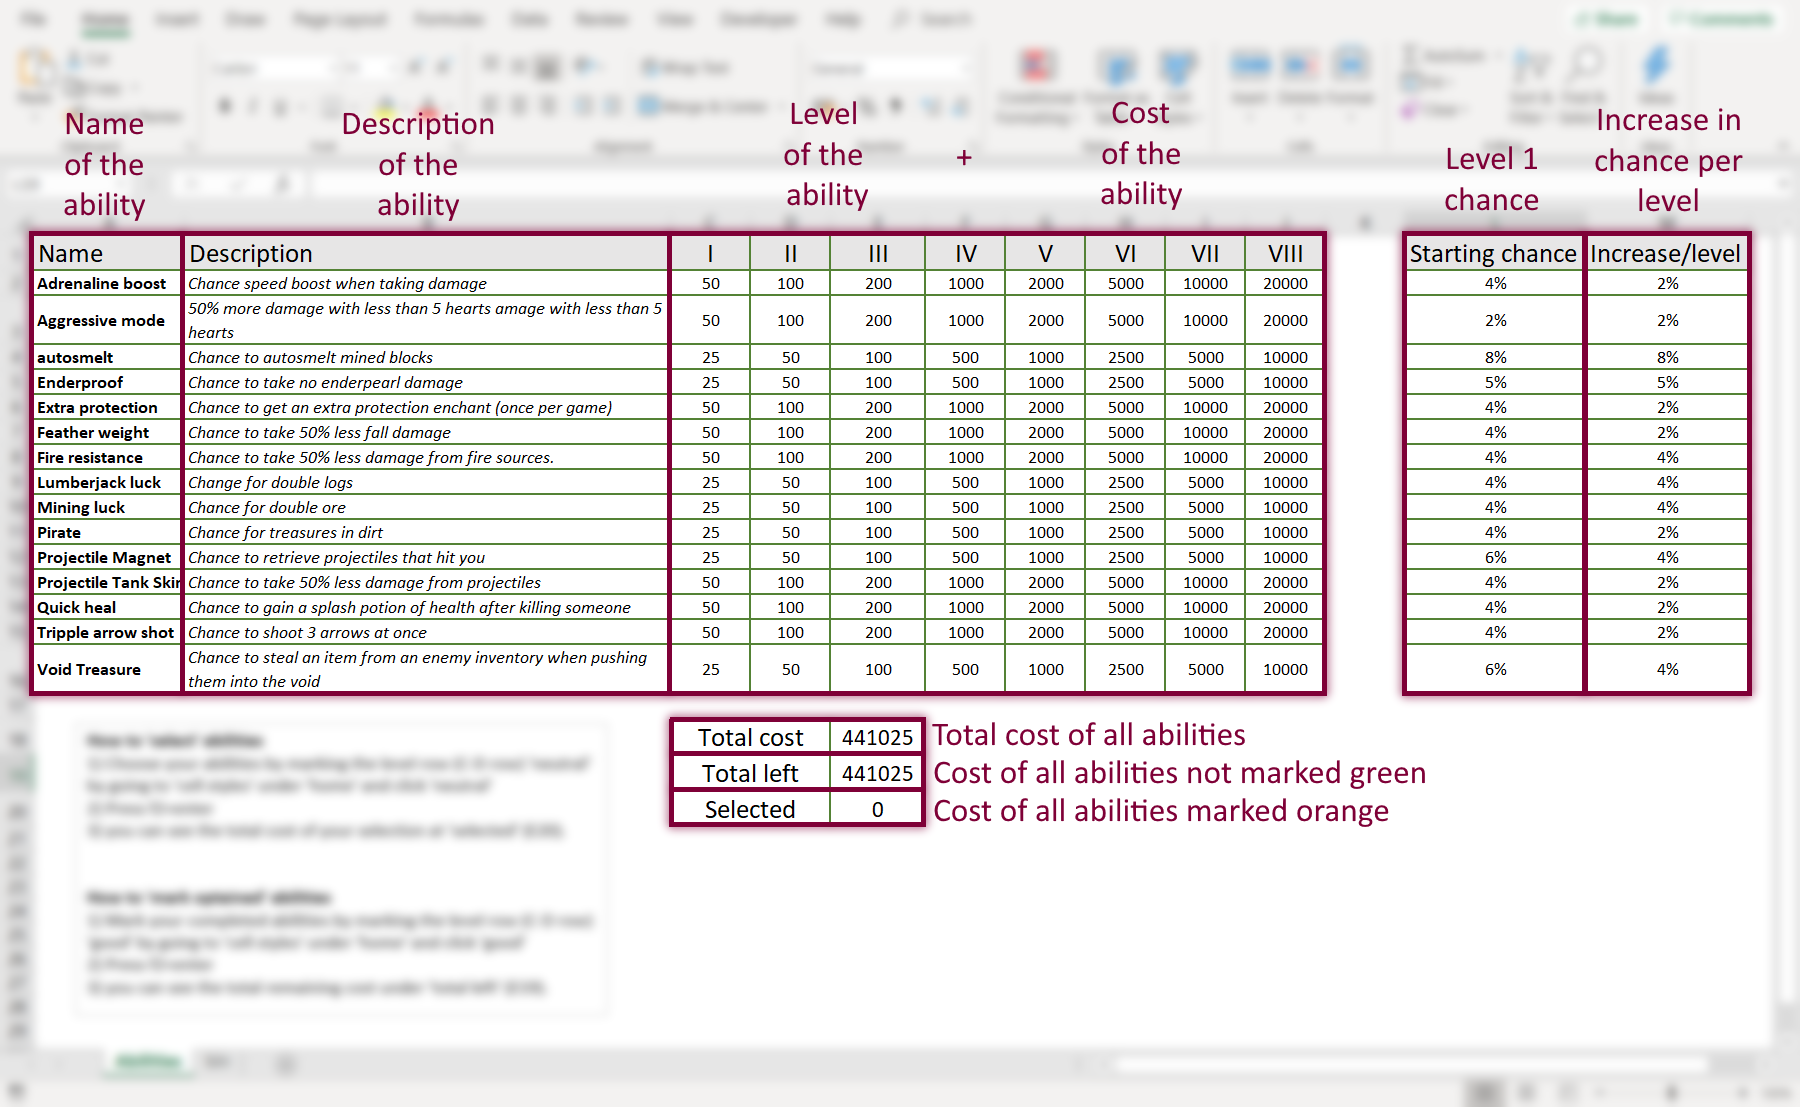The height and width of the screenshot is (1107, 1800).
Task: Open the Home ribbon tab
Action: click(106, 20)
